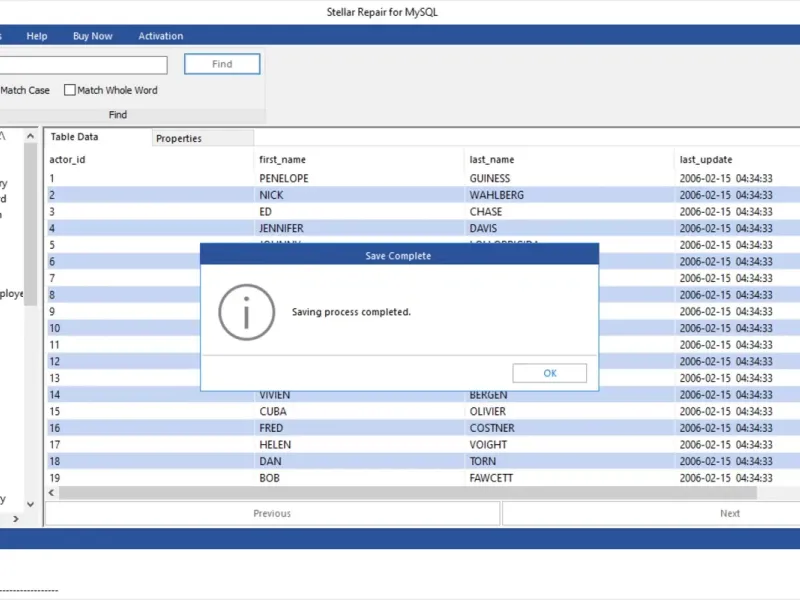
Task: Open the Help menu
Action: [37, 36]
